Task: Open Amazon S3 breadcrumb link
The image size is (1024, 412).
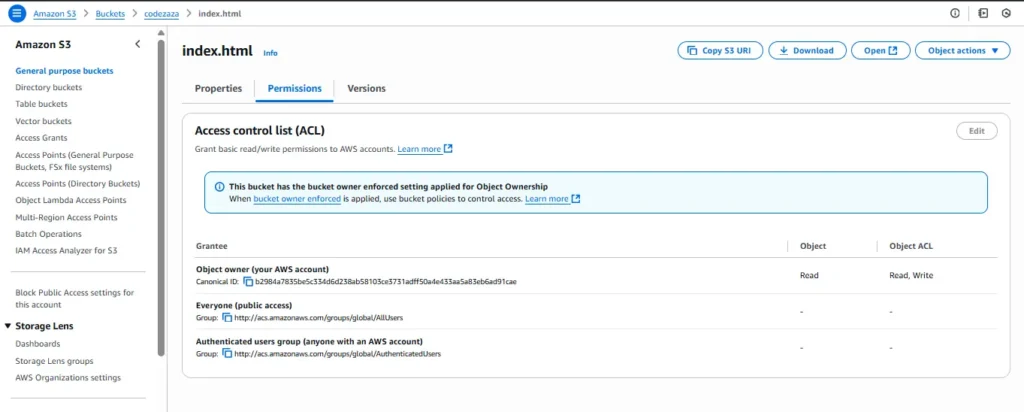Action: tap(55, 13)
